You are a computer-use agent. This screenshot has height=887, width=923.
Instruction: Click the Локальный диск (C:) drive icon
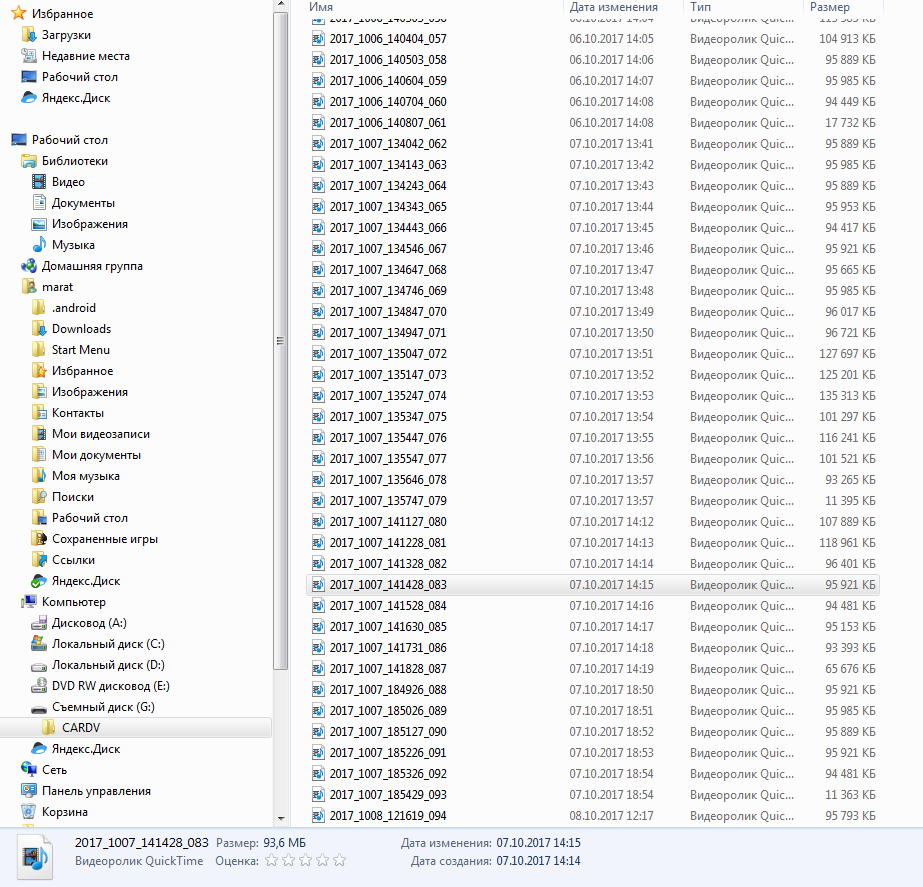(x=39, y=644)
